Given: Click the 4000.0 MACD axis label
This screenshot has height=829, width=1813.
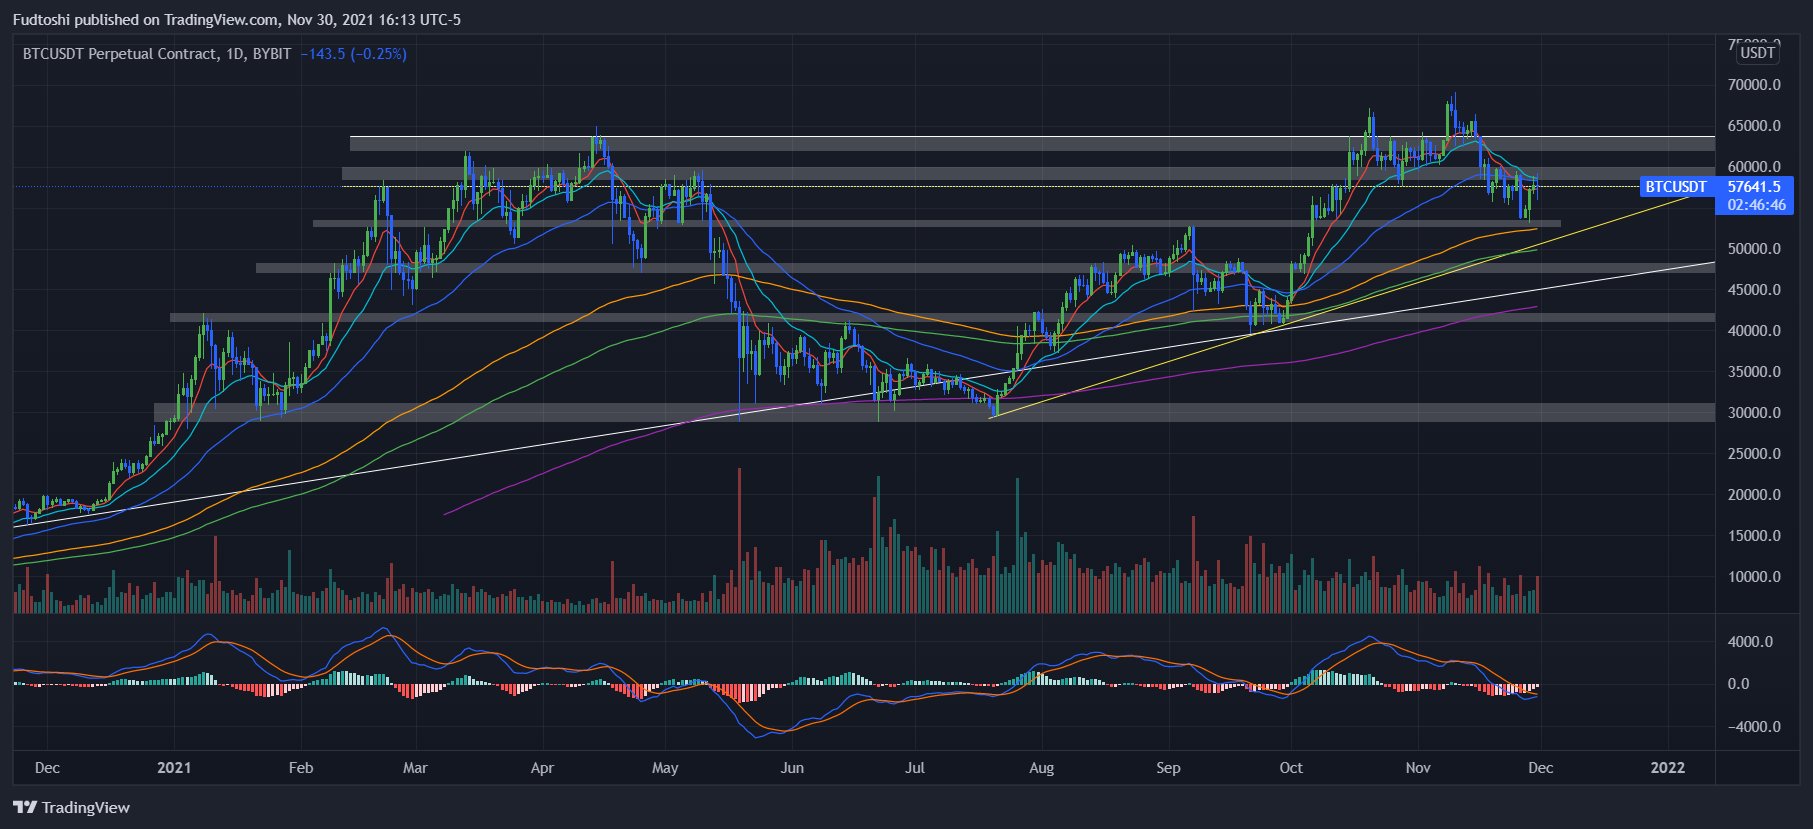Looking at the screenshot, I should (1750, 642).
